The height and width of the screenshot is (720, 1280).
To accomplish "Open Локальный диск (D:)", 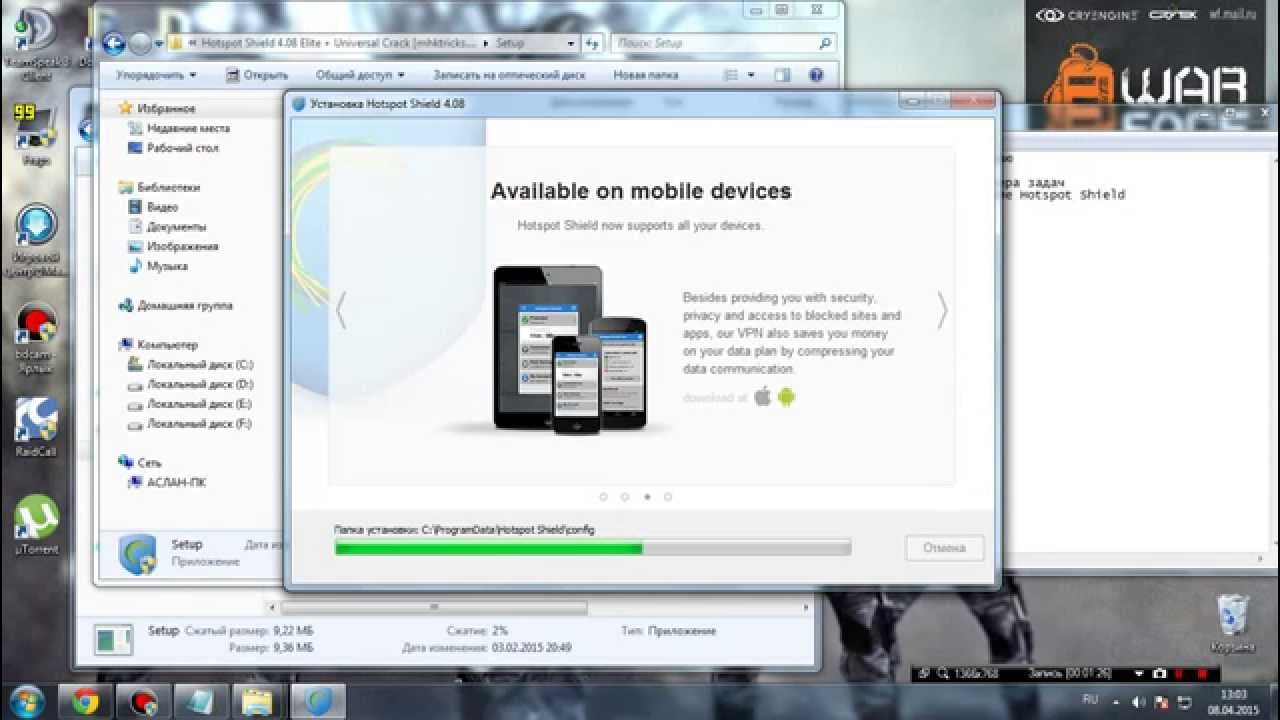I will pos(192,384).
